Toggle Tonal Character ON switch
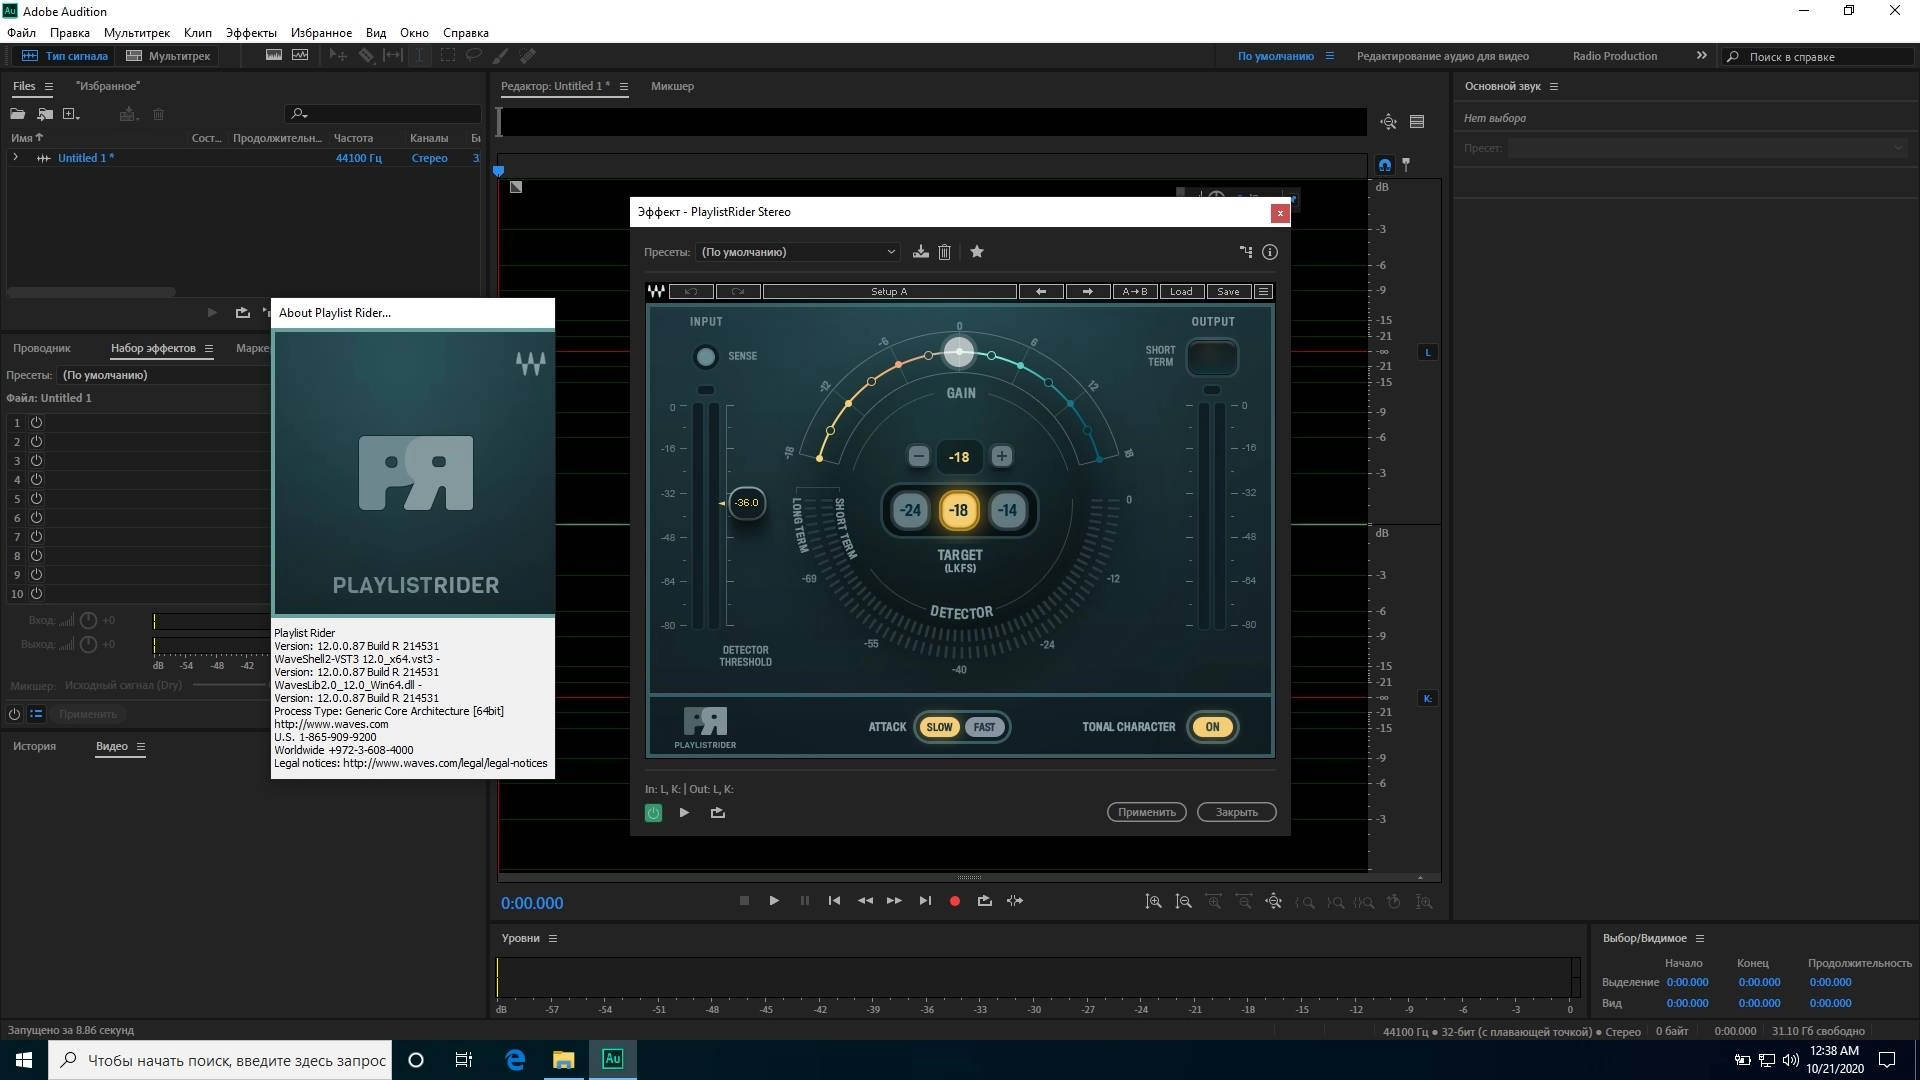 [1212, 727]
